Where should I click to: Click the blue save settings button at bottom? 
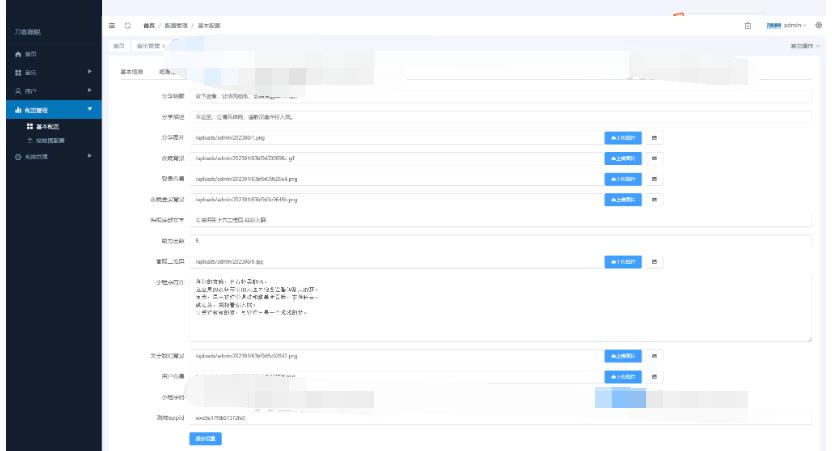pos(203,437)
